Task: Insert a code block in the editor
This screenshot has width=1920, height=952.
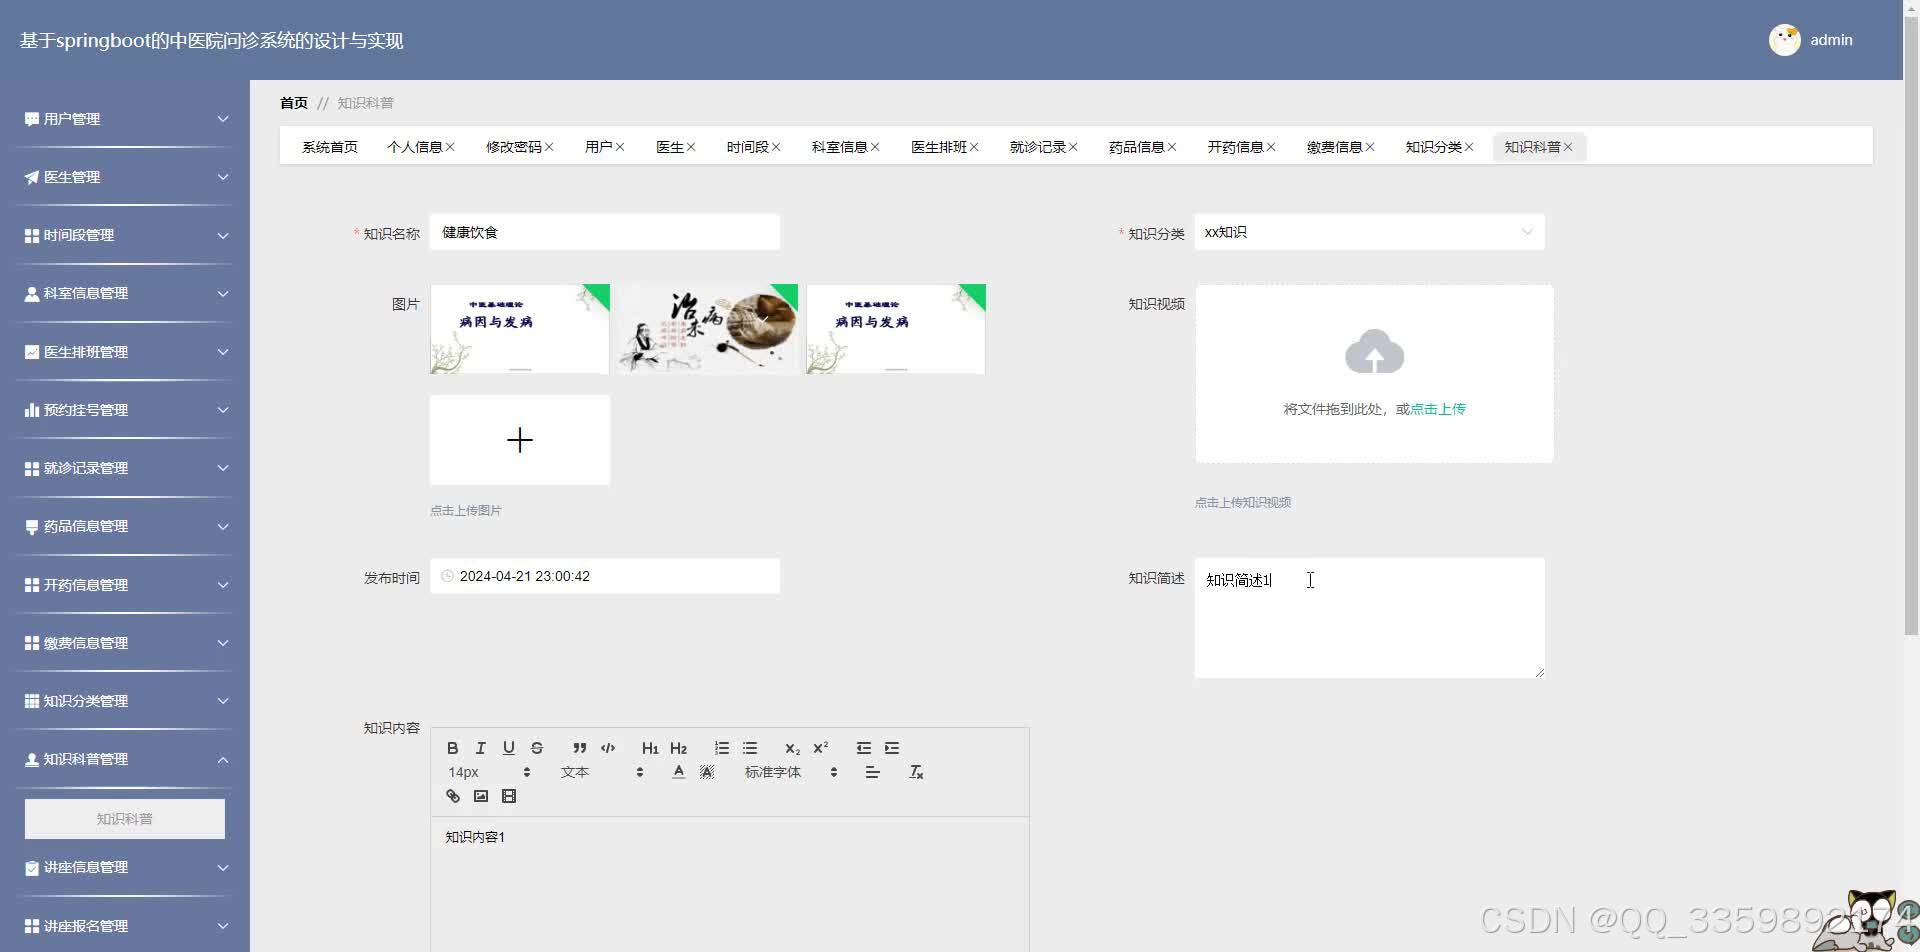Action: click(607, 747)
